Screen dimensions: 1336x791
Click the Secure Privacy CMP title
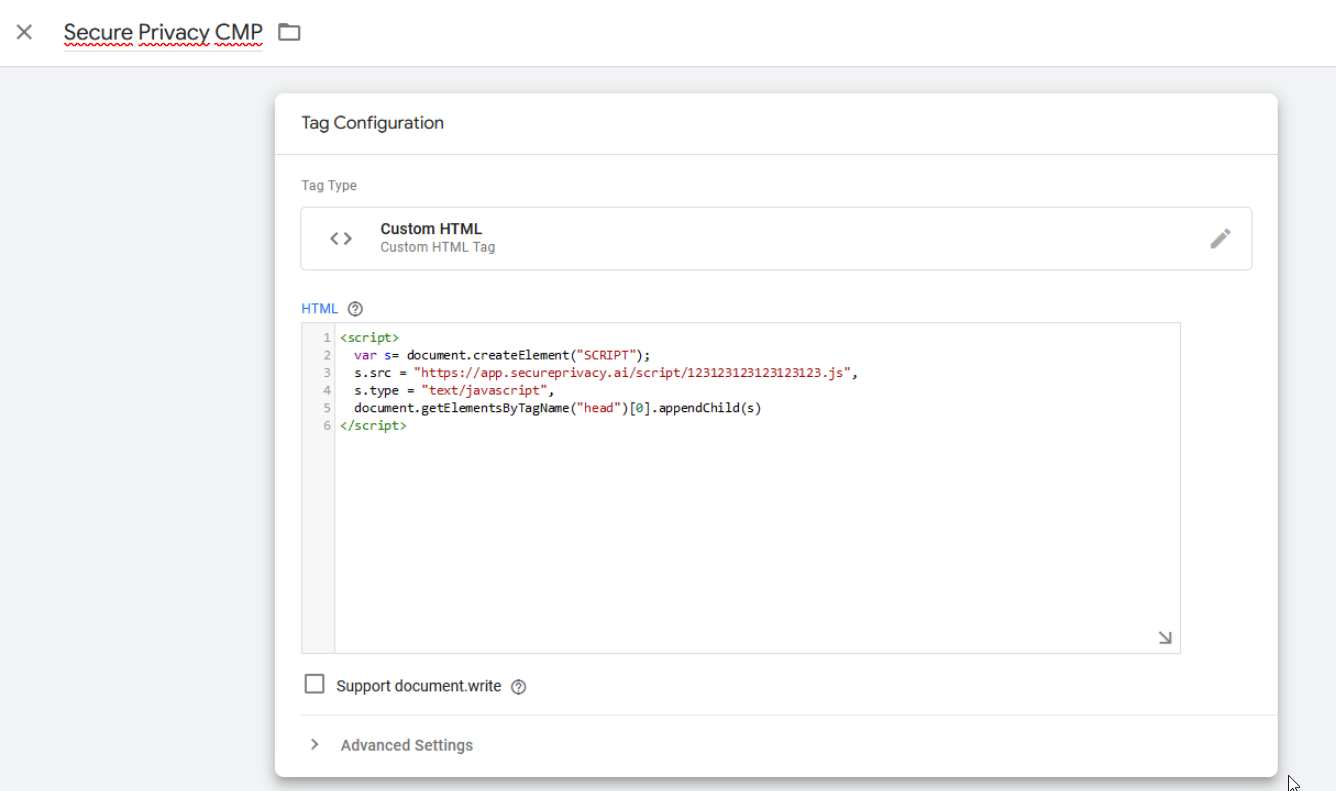point(162,31)
